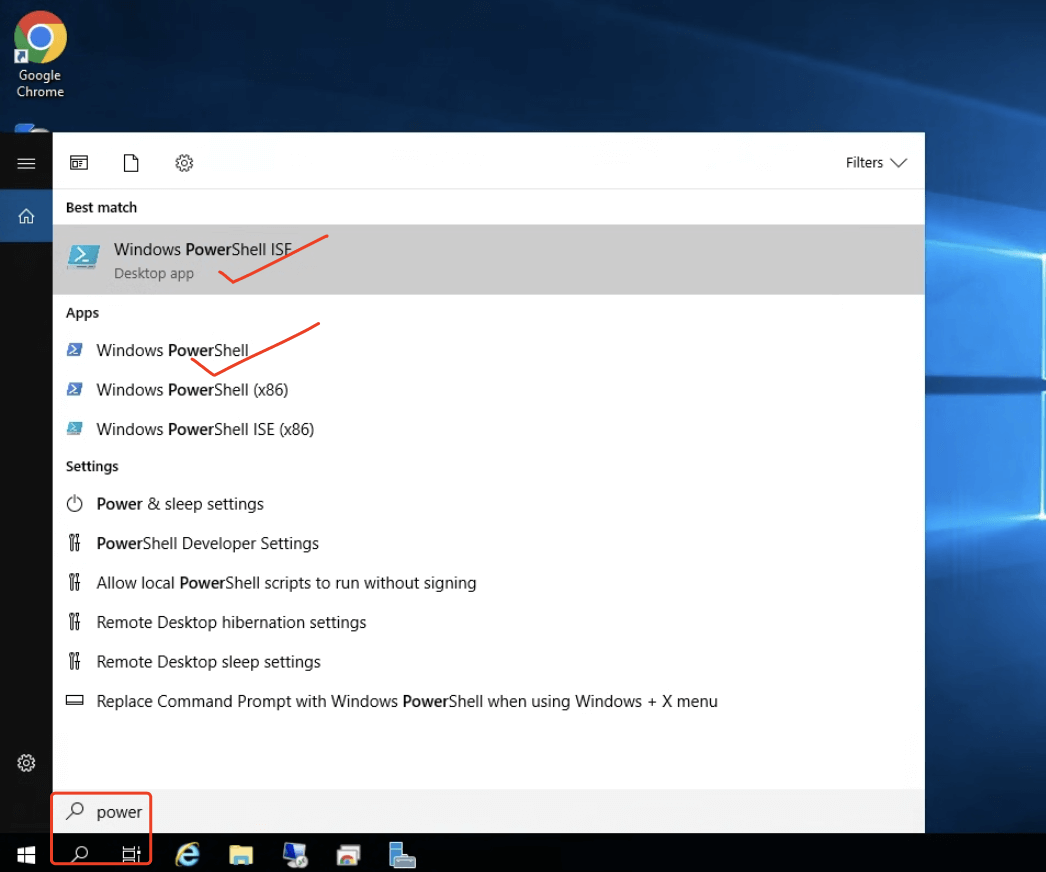This screenshot has height=872, width=1046.
Task: Click tools icon beside PowerShell Developer Settings
Action: 75,543
